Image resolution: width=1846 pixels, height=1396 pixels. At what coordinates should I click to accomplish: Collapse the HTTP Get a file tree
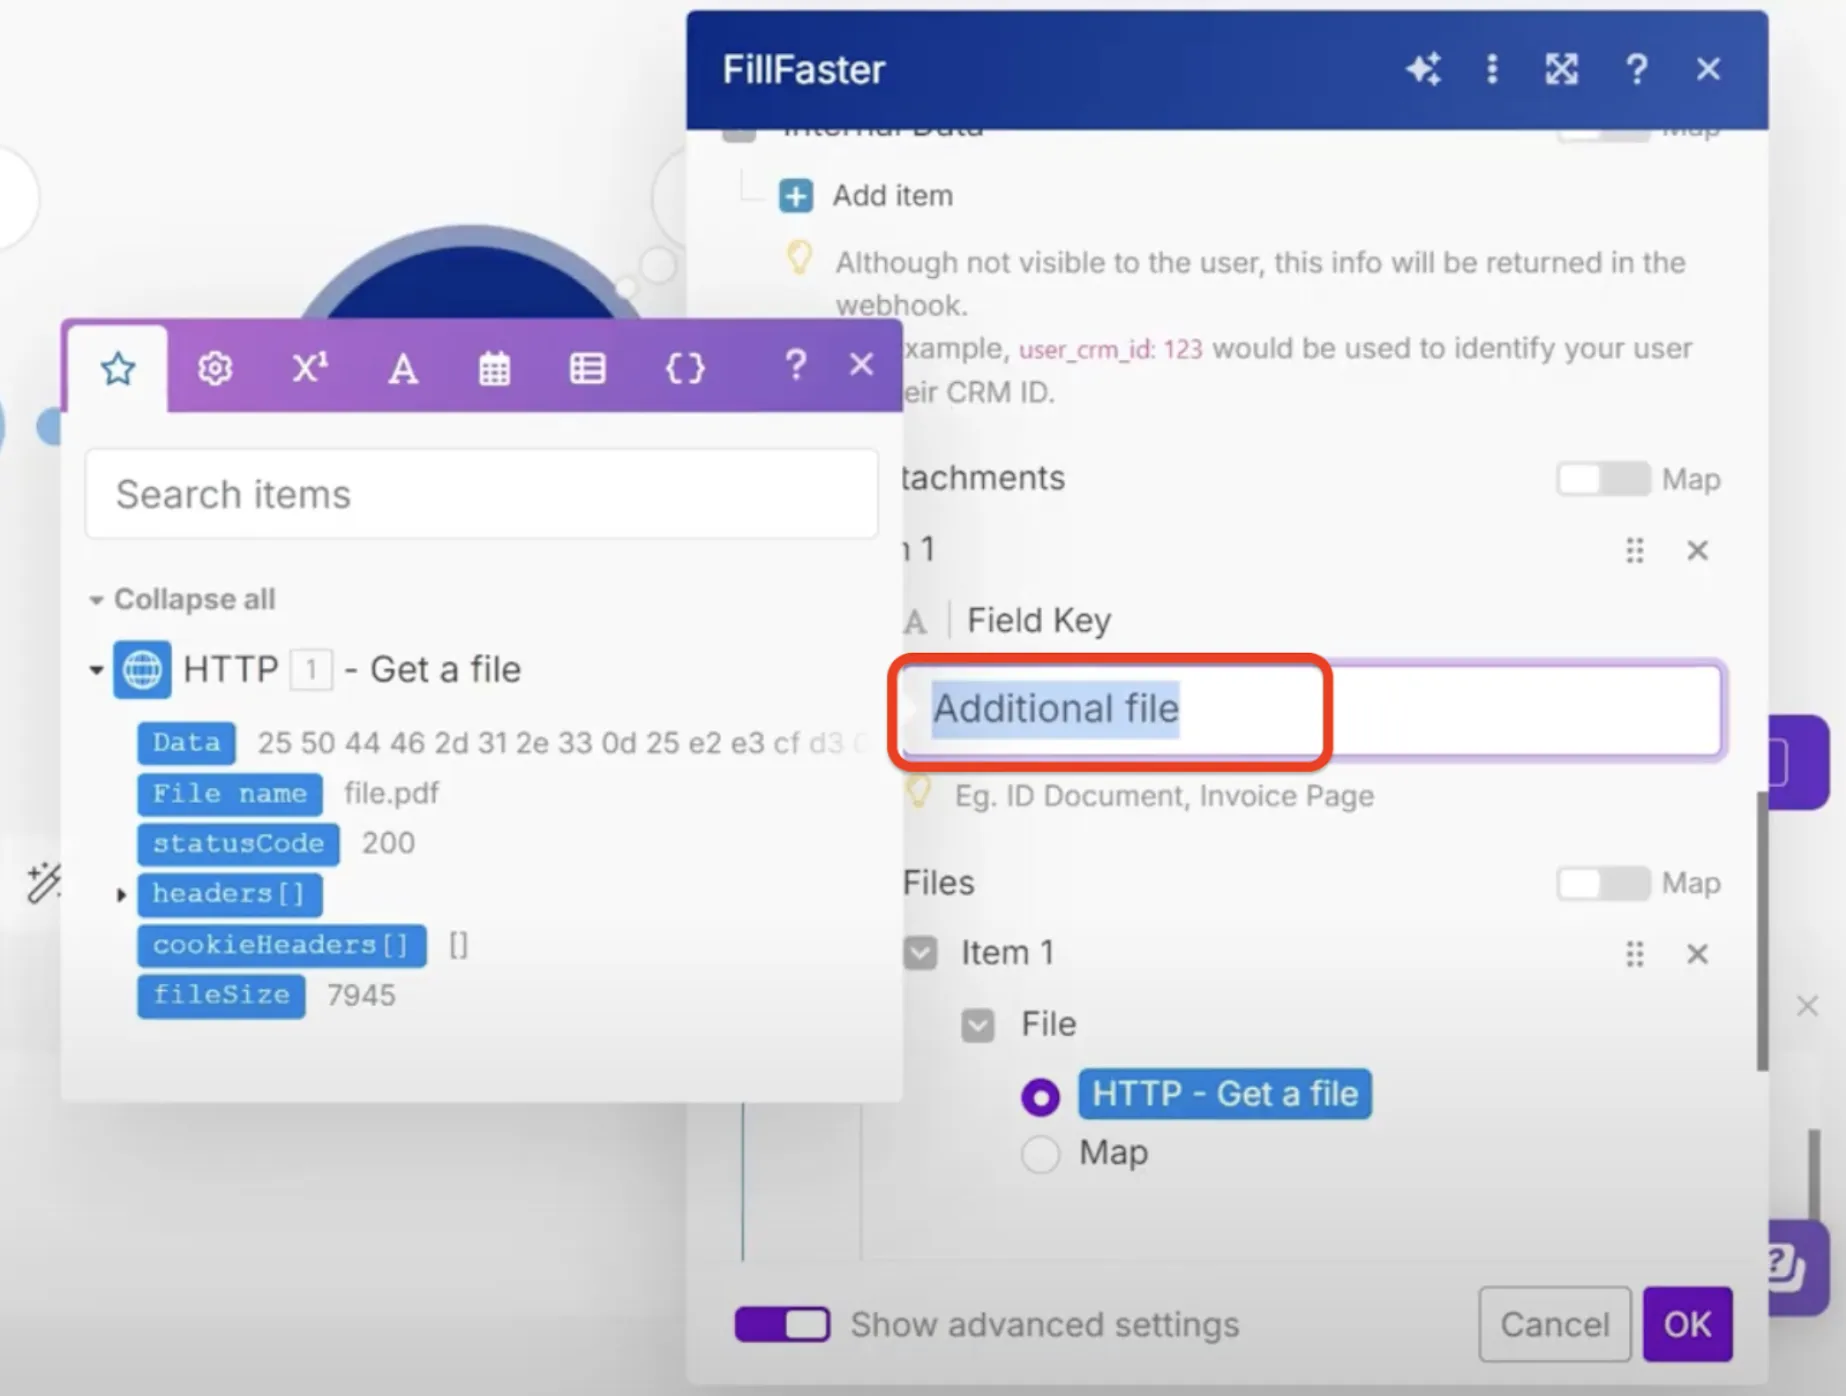click(96, 669)
